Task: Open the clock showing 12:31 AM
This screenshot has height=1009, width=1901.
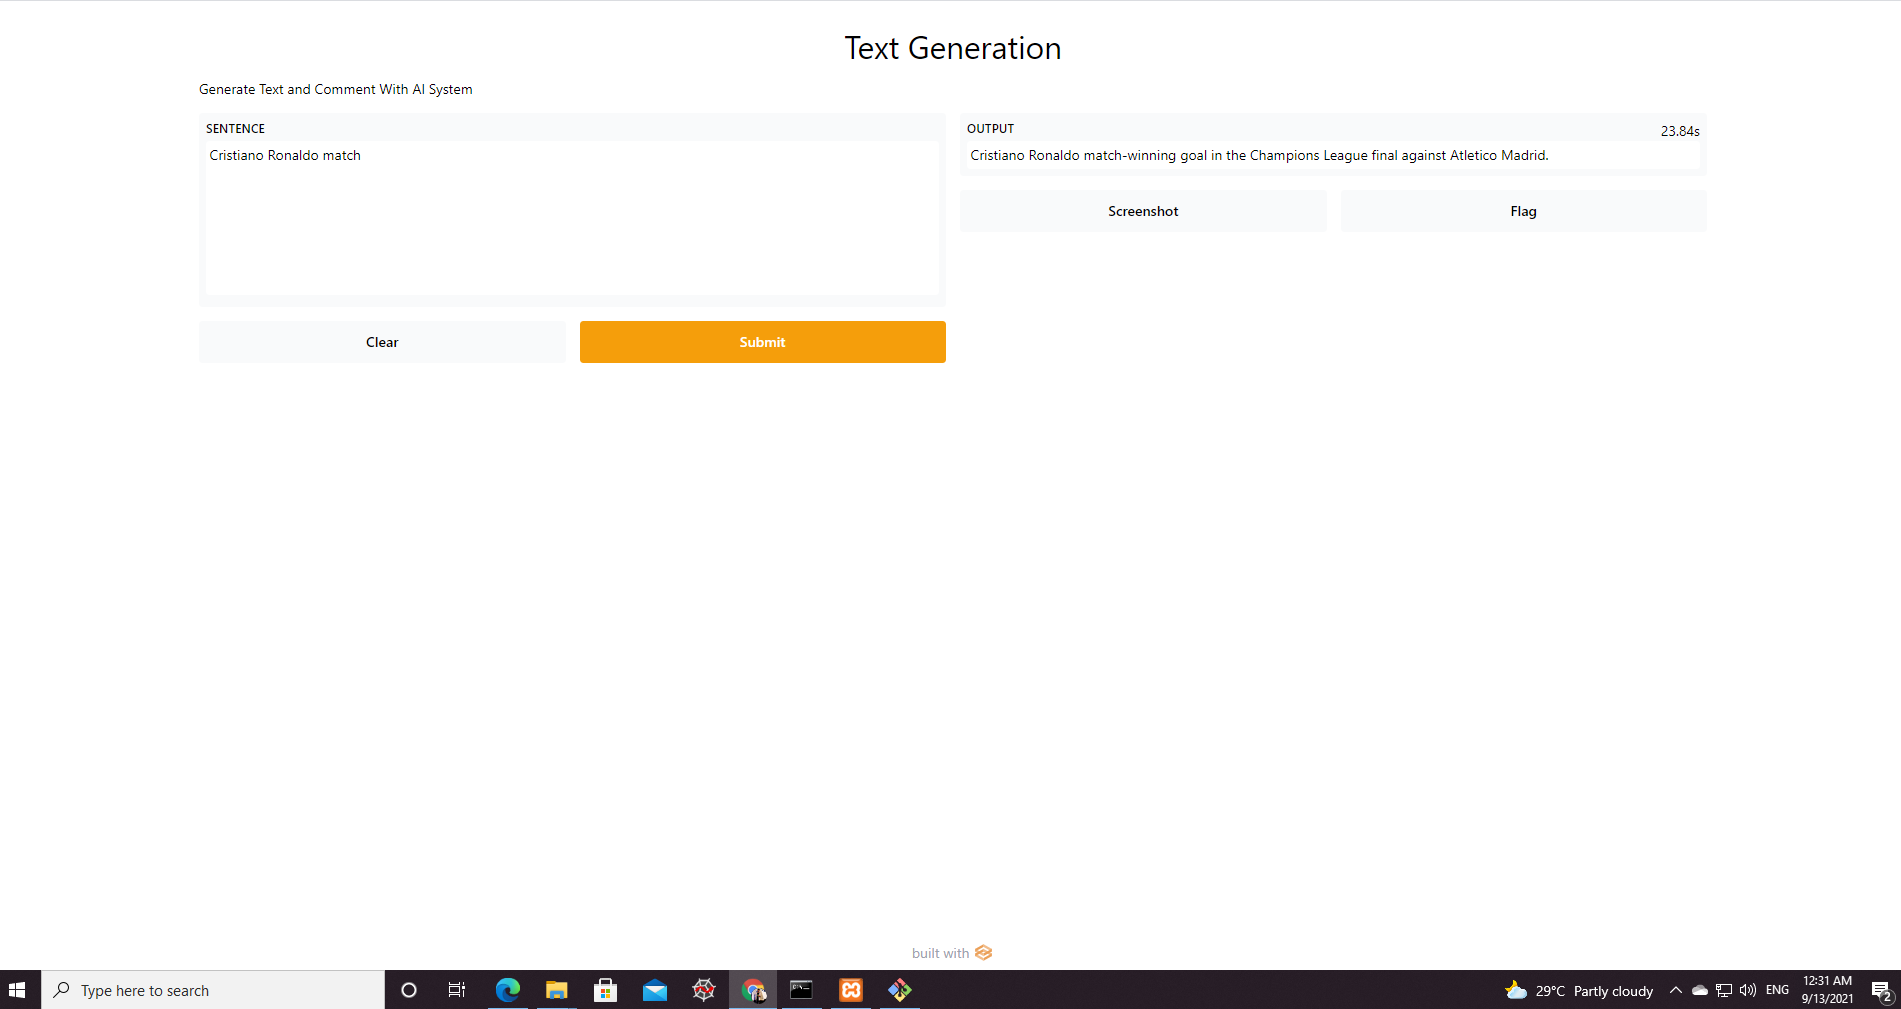Action: click(1827, 990)
